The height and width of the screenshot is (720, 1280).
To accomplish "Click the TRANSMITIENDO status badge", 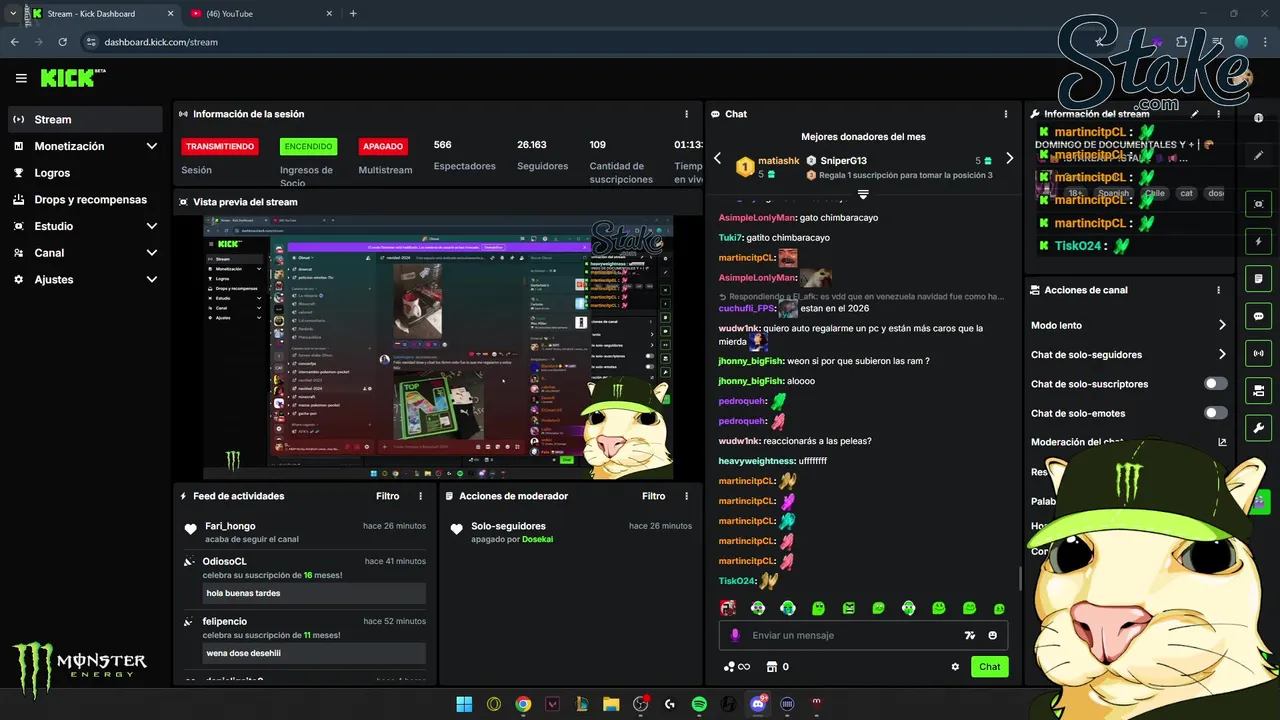I will [x=220, y=146].
